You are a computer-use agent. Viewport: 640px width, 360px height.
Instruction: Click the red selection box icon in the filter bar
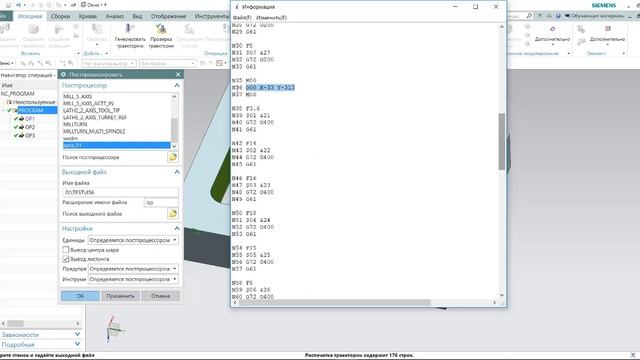tap(220, 63)
